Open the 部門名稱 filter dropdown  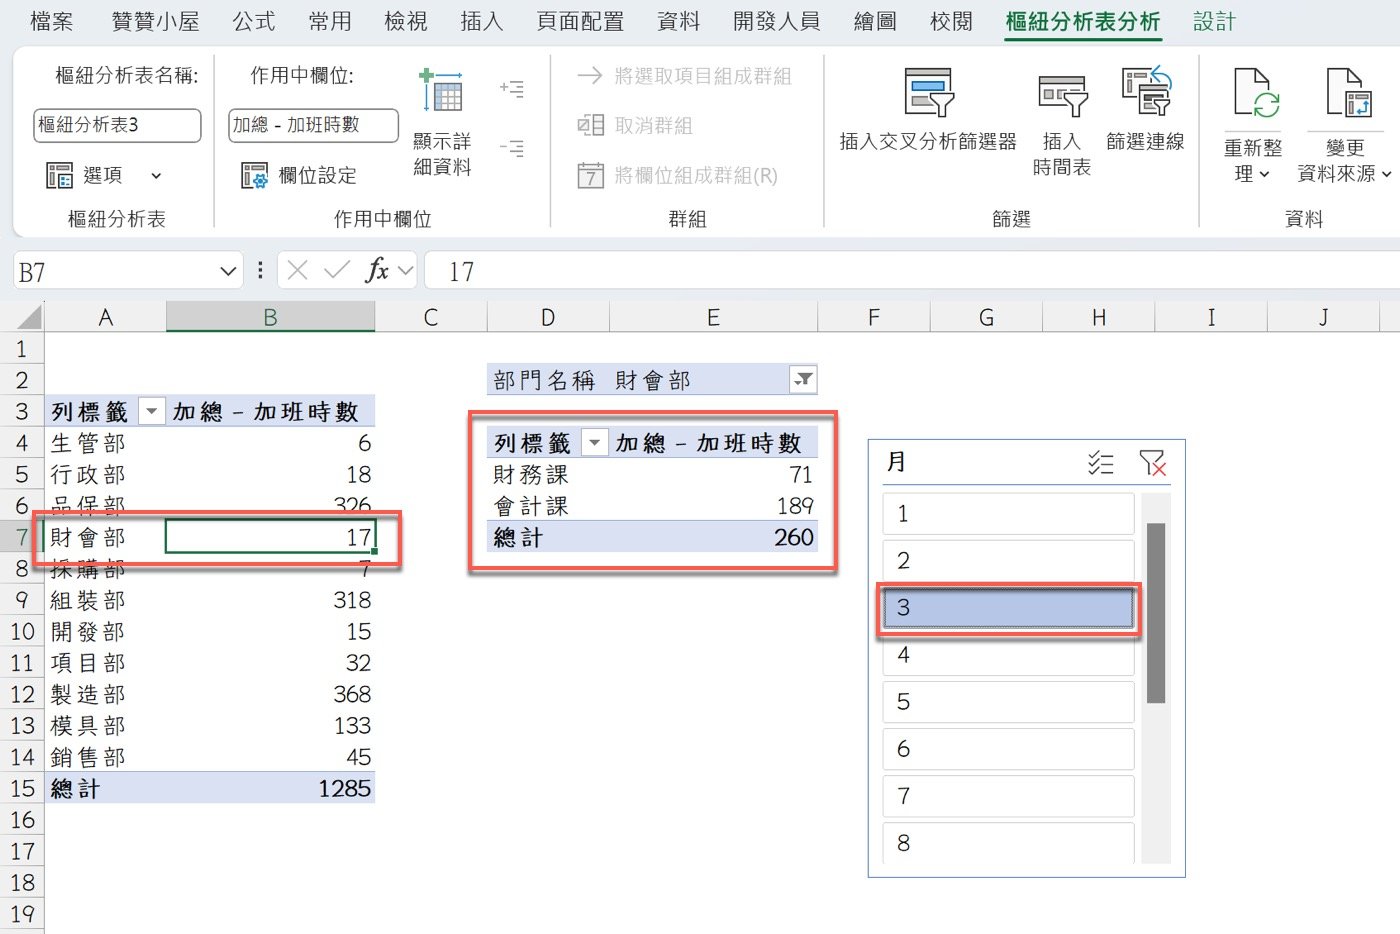tap(803, 380)
